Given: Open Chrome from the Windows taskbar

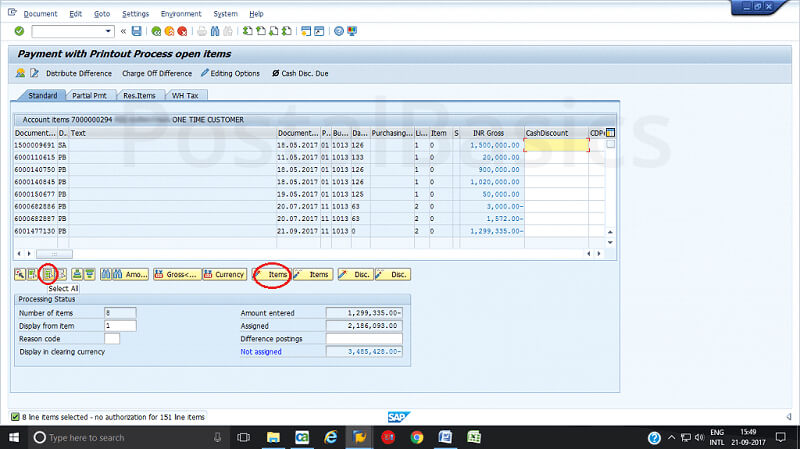Looking at the screenshot, I should tap(417, 437).
